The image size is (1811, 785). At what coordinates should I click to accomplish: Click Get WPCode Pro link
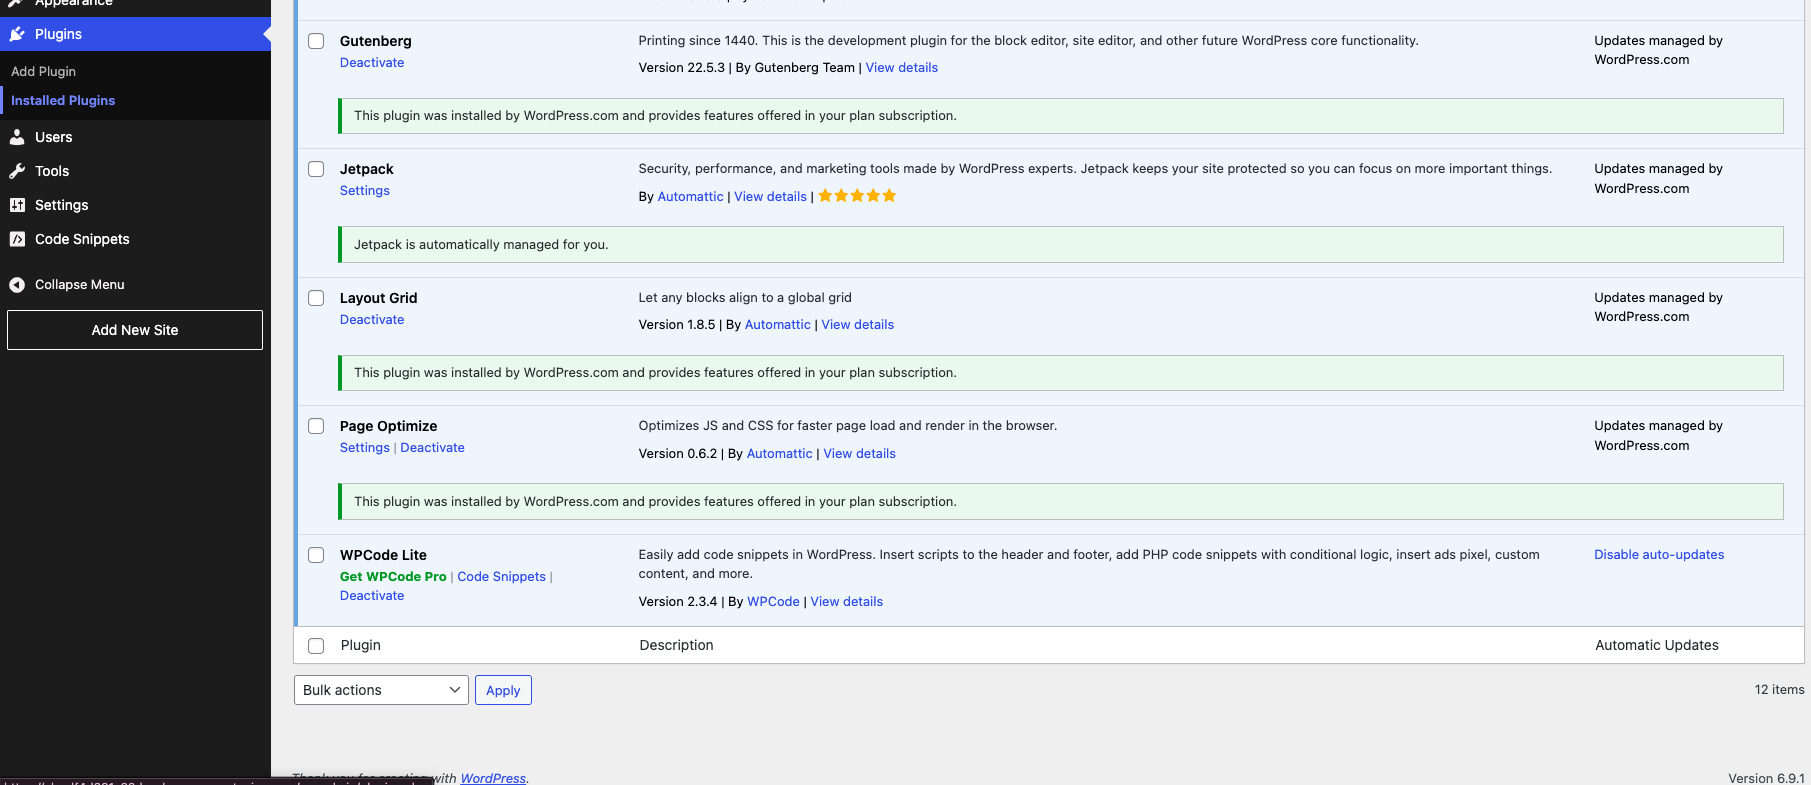(393, 576)
